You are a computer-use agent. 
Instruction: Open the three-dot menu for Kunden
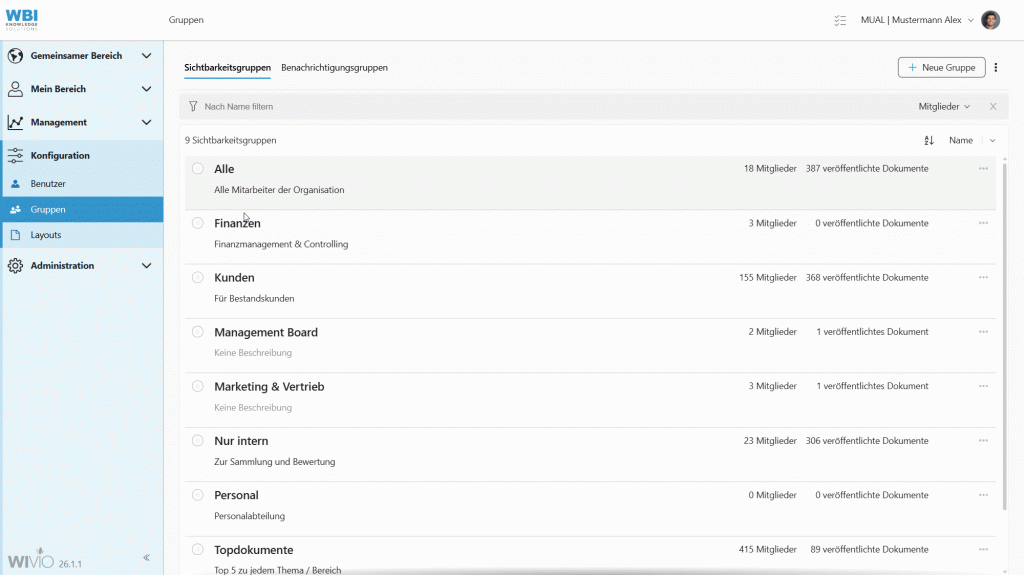click(x=983, y=277)
